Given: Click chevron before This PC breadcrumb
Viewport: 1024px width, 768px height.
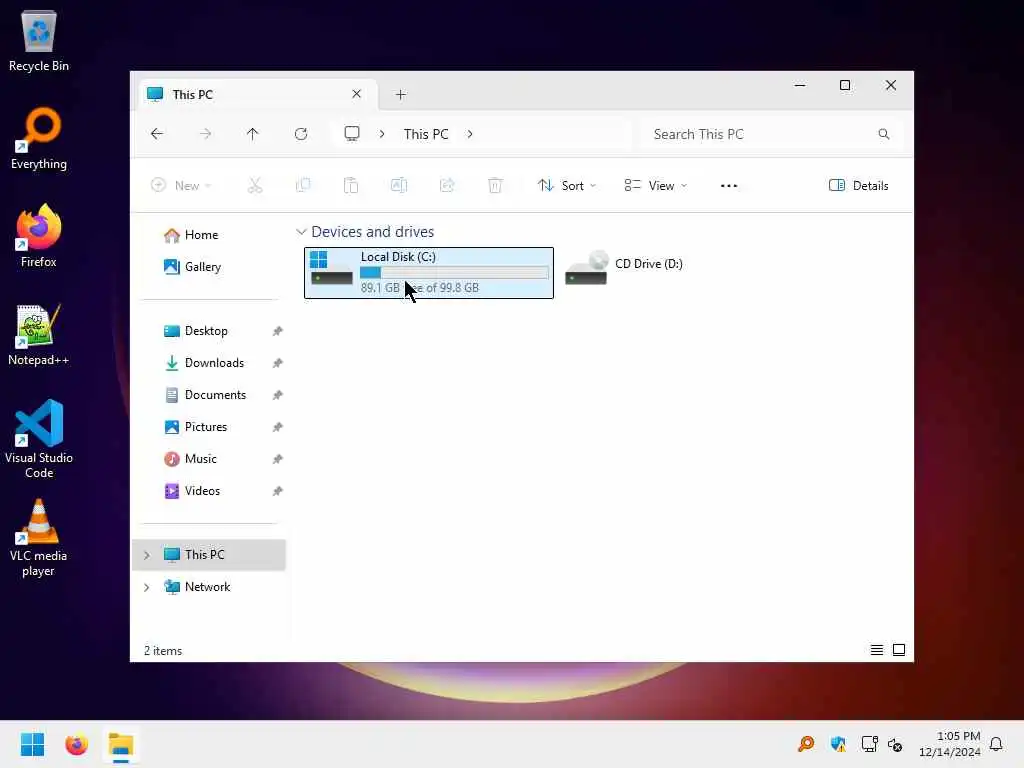Looking at the screenshot, I should pos(382,134).
